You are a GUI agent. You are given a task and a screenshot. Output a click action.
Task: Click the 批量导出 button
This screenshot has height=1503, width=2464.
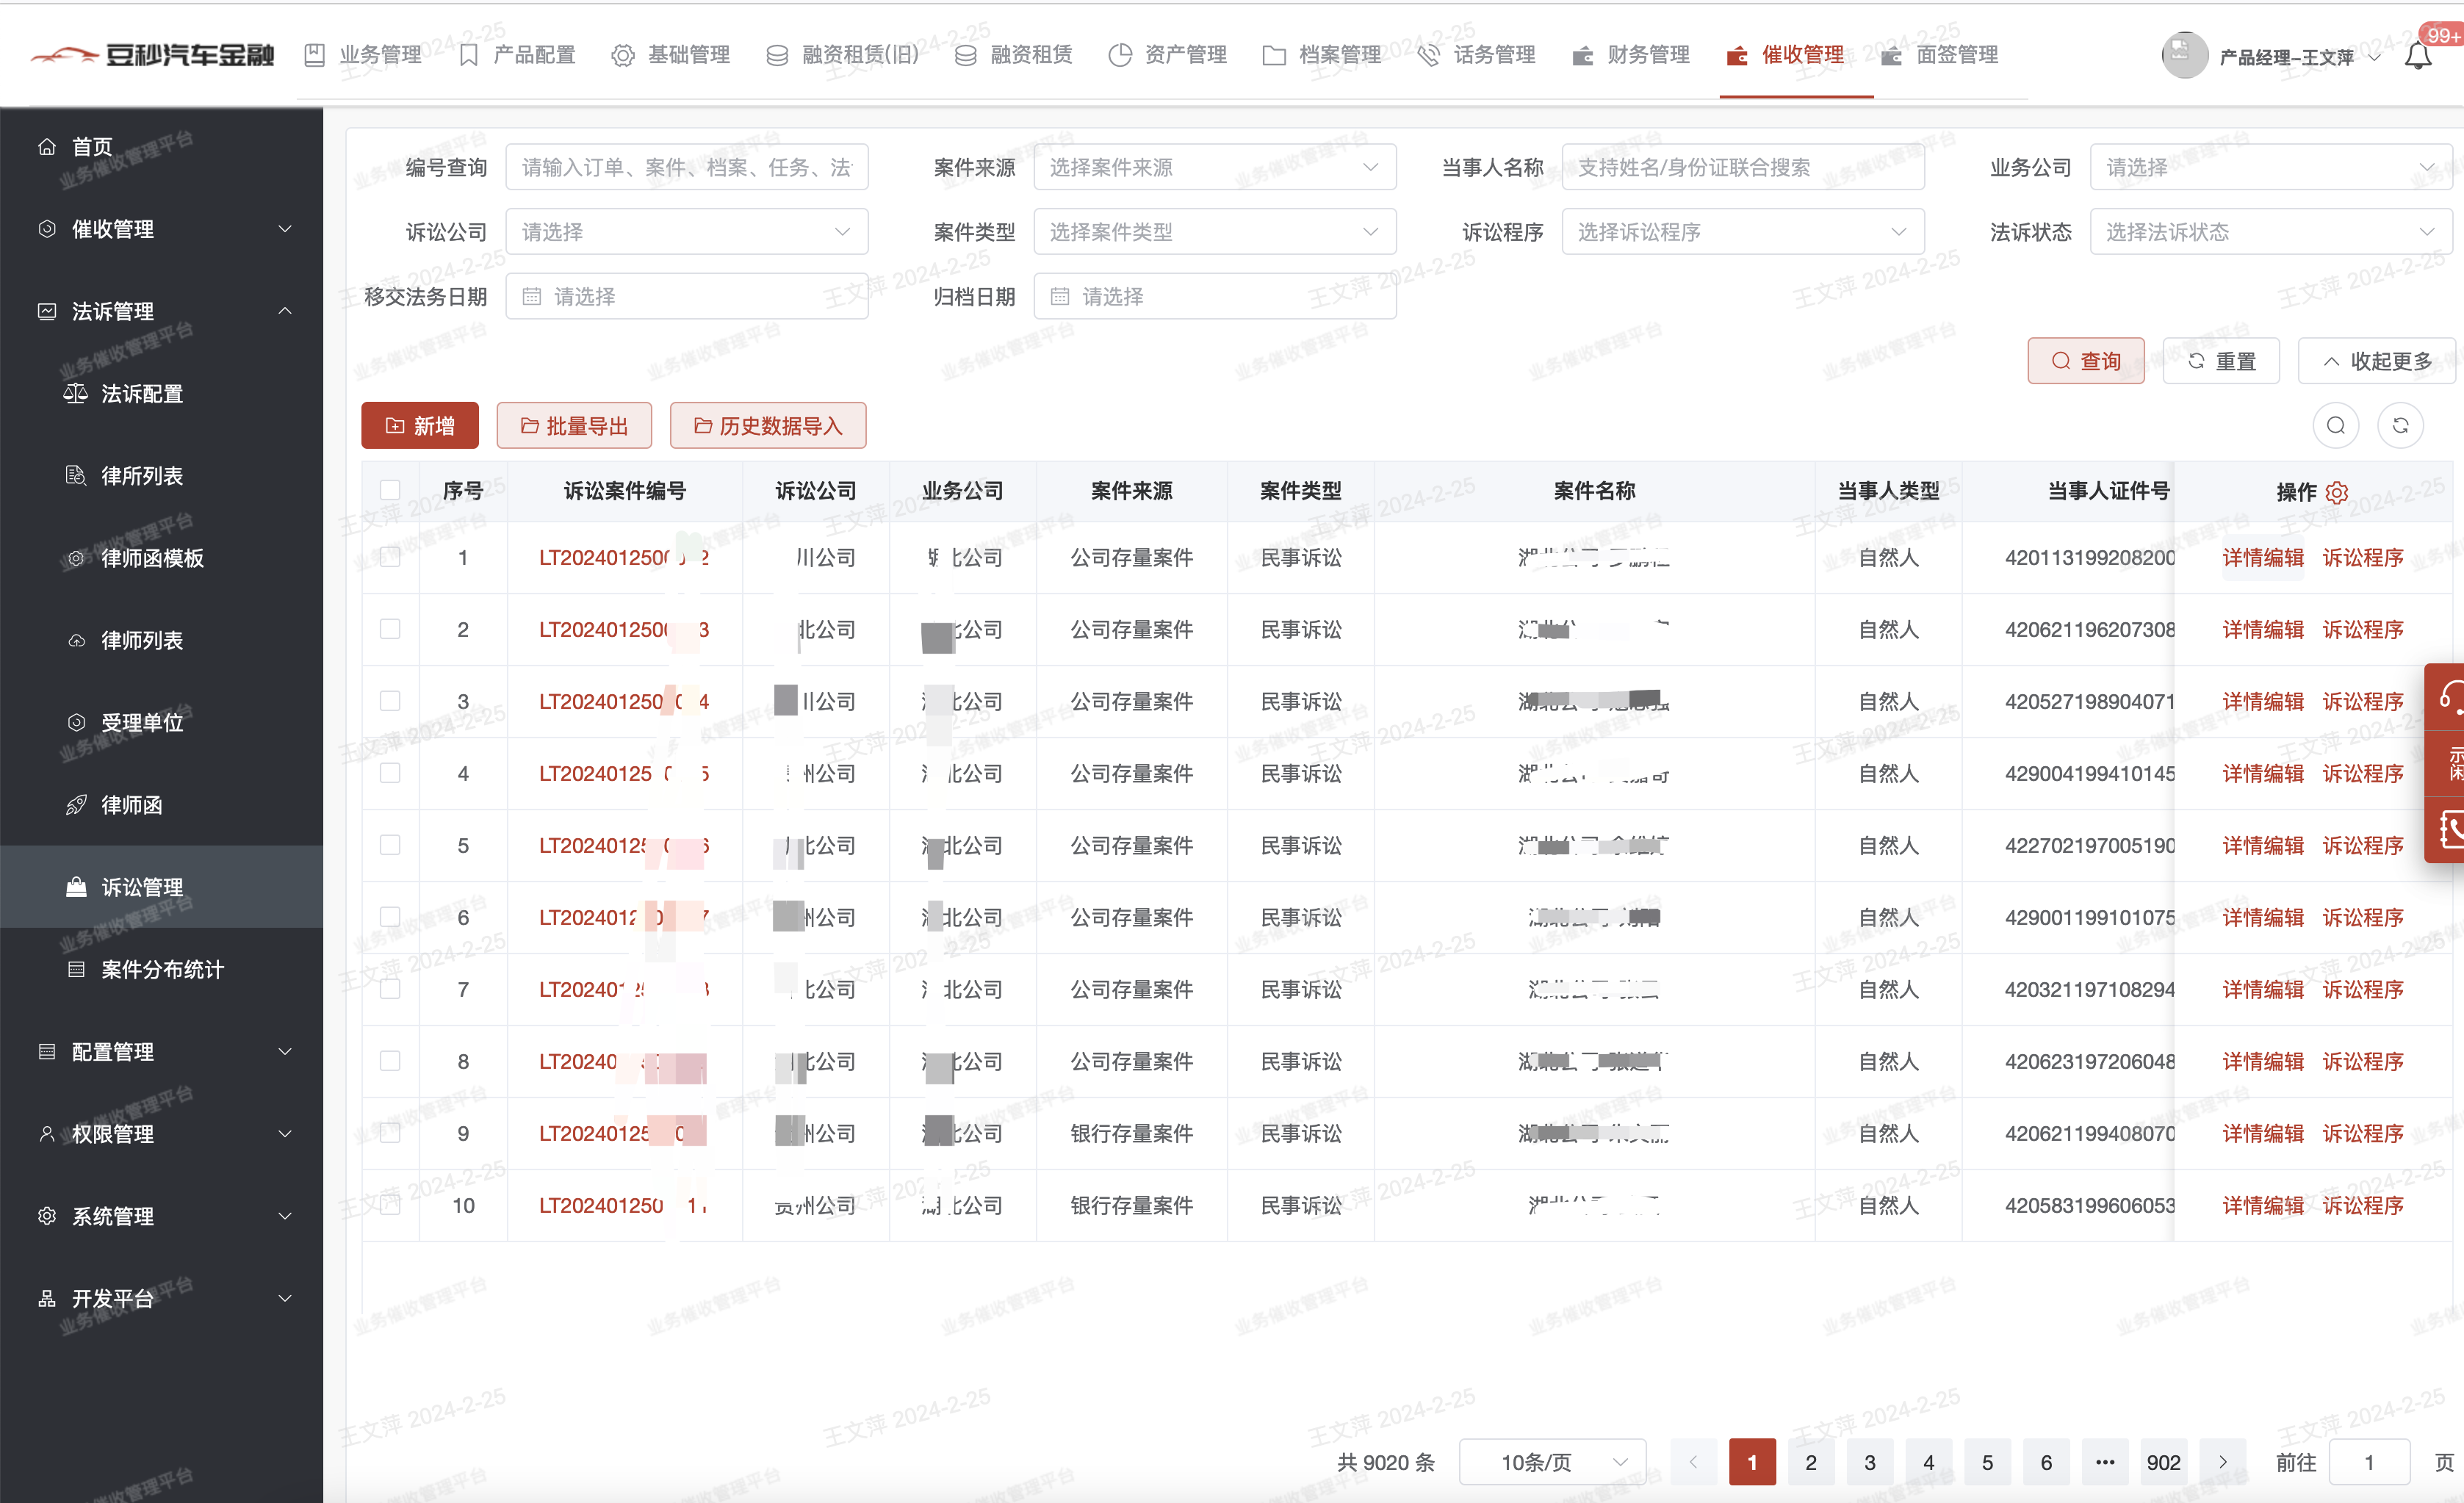pos(574,426)
